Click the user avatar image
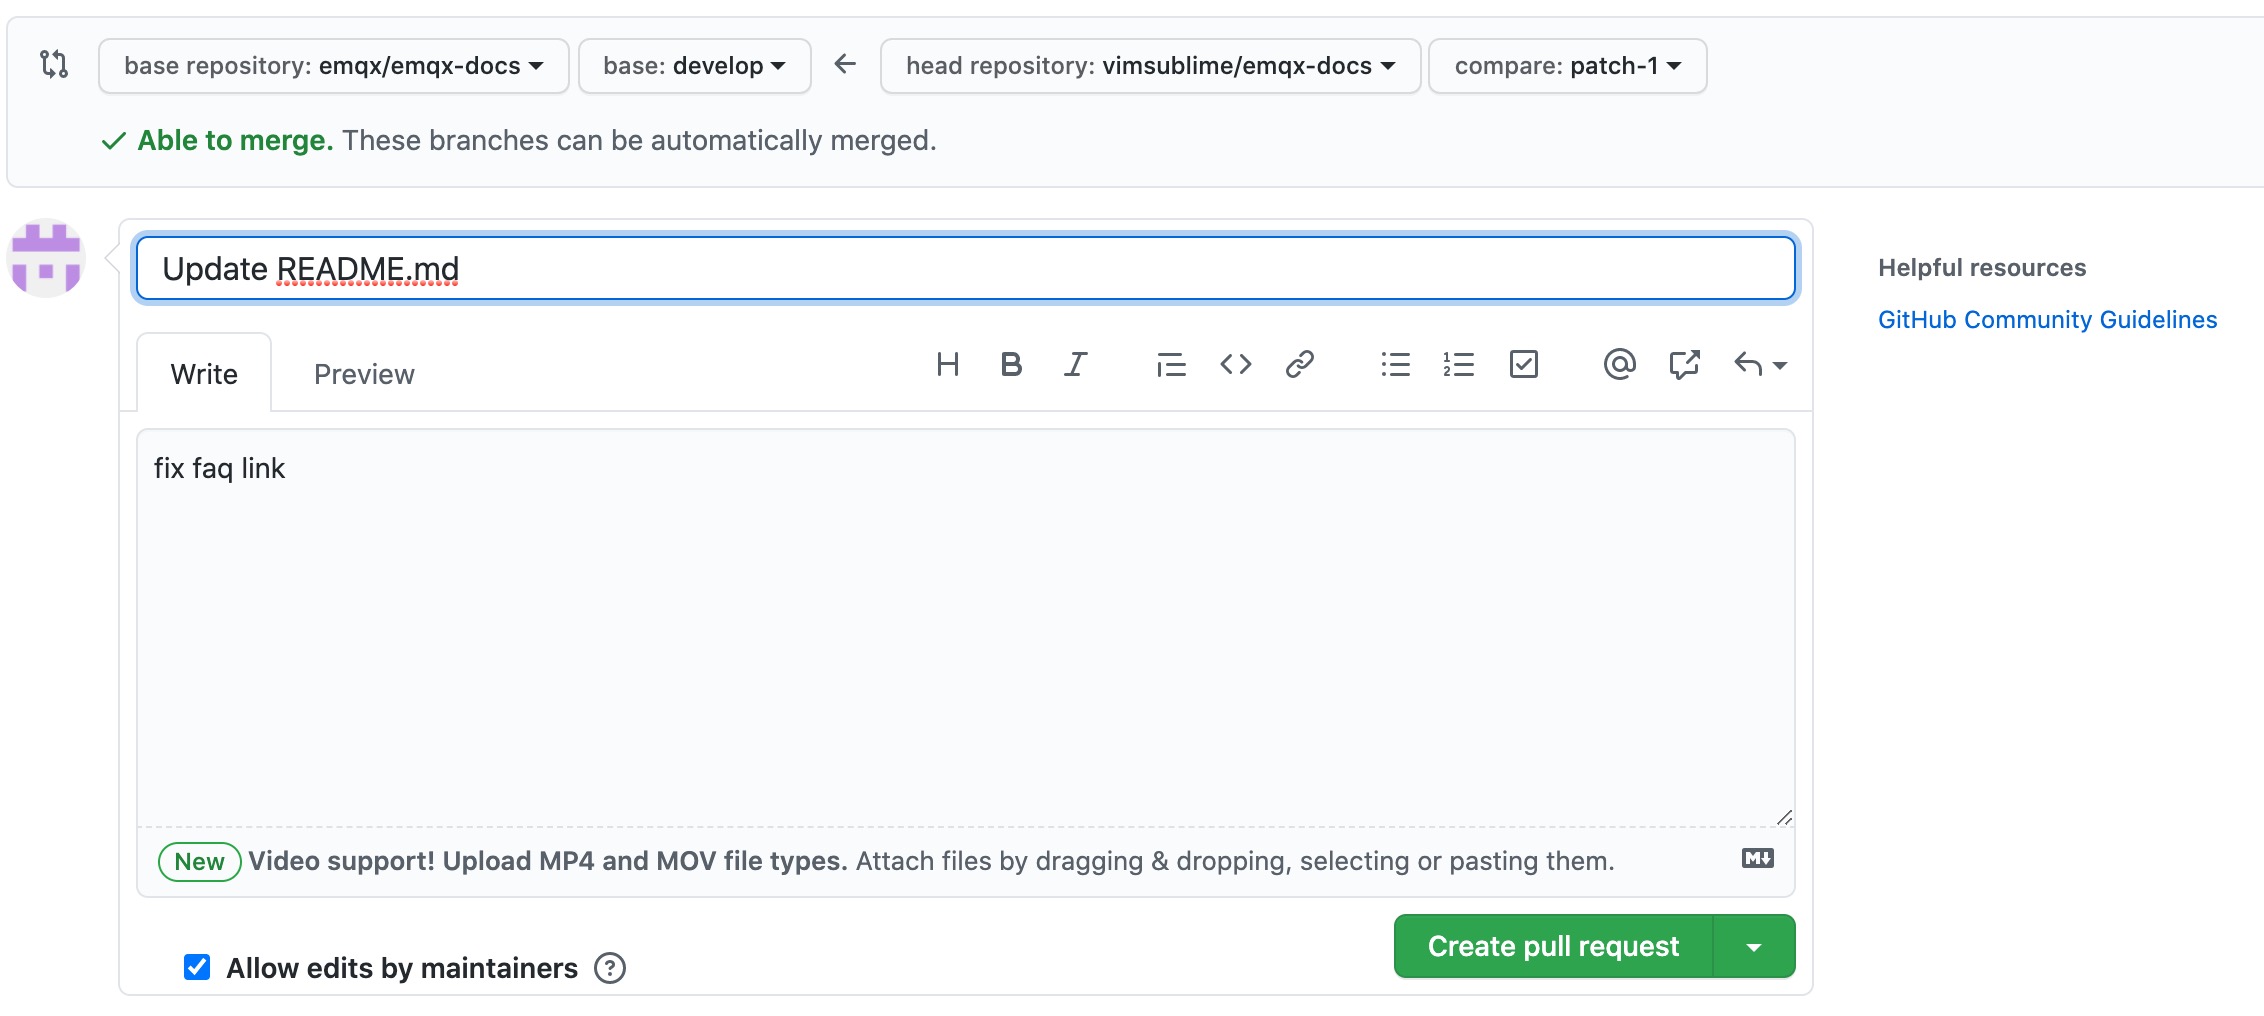Image resolution: width=2264 pixels, height=1016 pixels. click(x=46, y=258)
